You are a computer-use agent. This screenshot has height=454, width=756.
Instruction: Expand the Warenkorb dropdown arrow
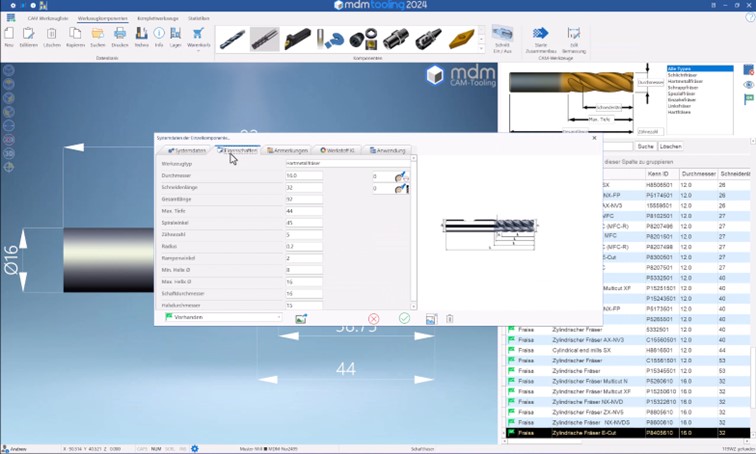point(198,50)
